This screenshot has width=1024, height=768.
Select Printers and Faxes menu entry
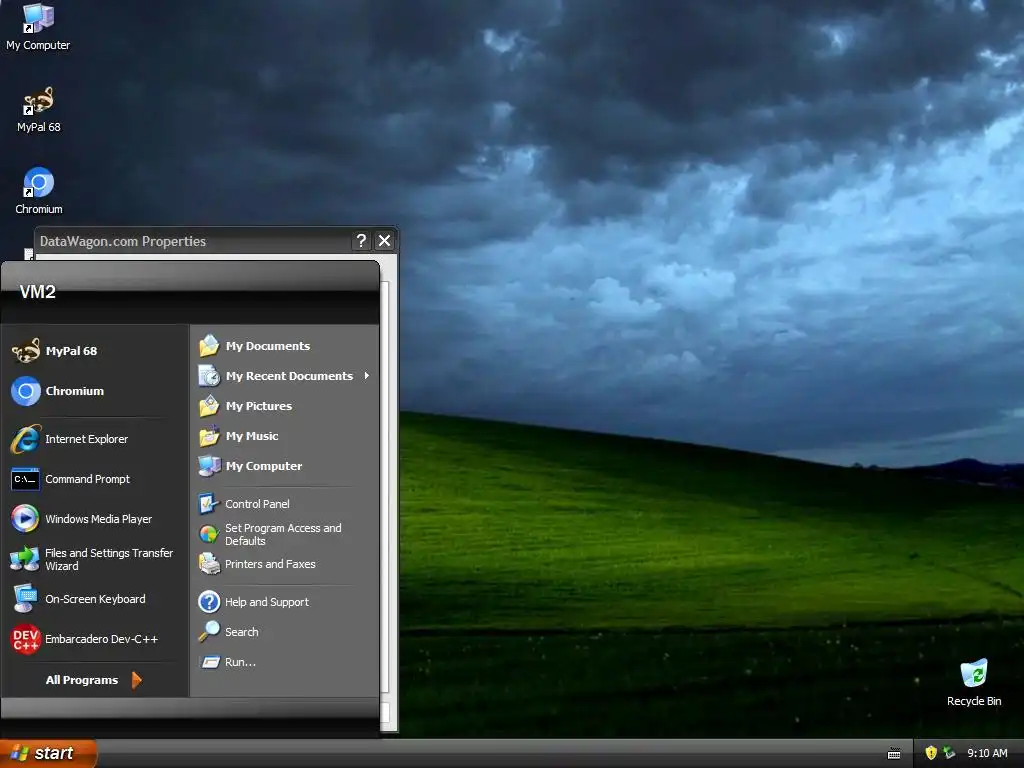coord(285,564)
